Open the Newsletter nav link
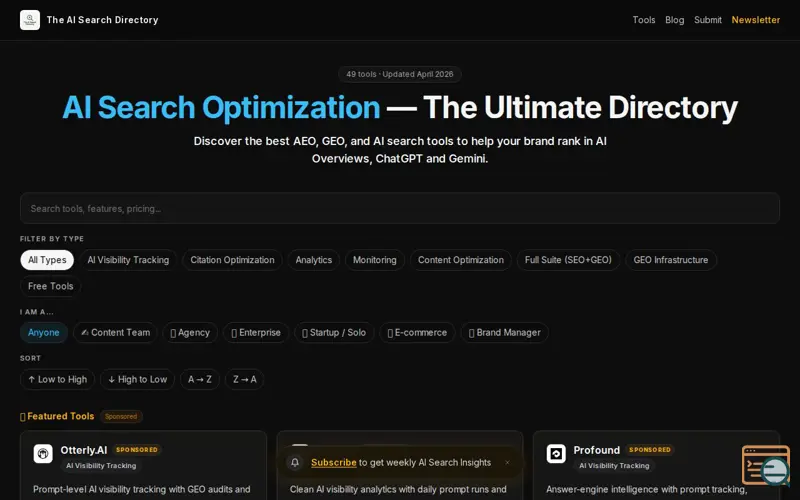 coord(756,20)
